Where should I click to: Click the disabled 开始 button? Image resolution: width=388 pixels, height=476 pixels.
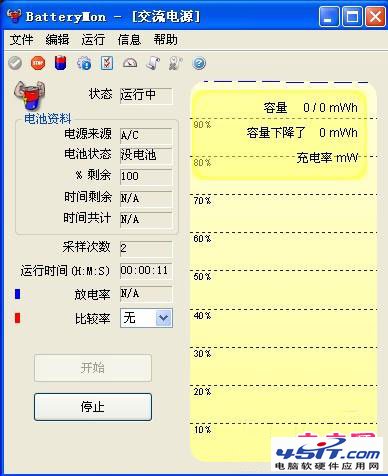click(x=93, y=368)
